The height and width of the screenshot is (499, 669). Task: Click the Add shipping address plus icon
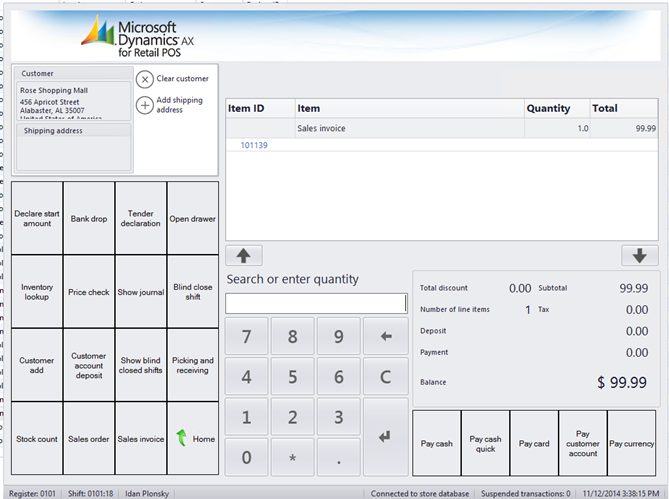click(145, 105)
